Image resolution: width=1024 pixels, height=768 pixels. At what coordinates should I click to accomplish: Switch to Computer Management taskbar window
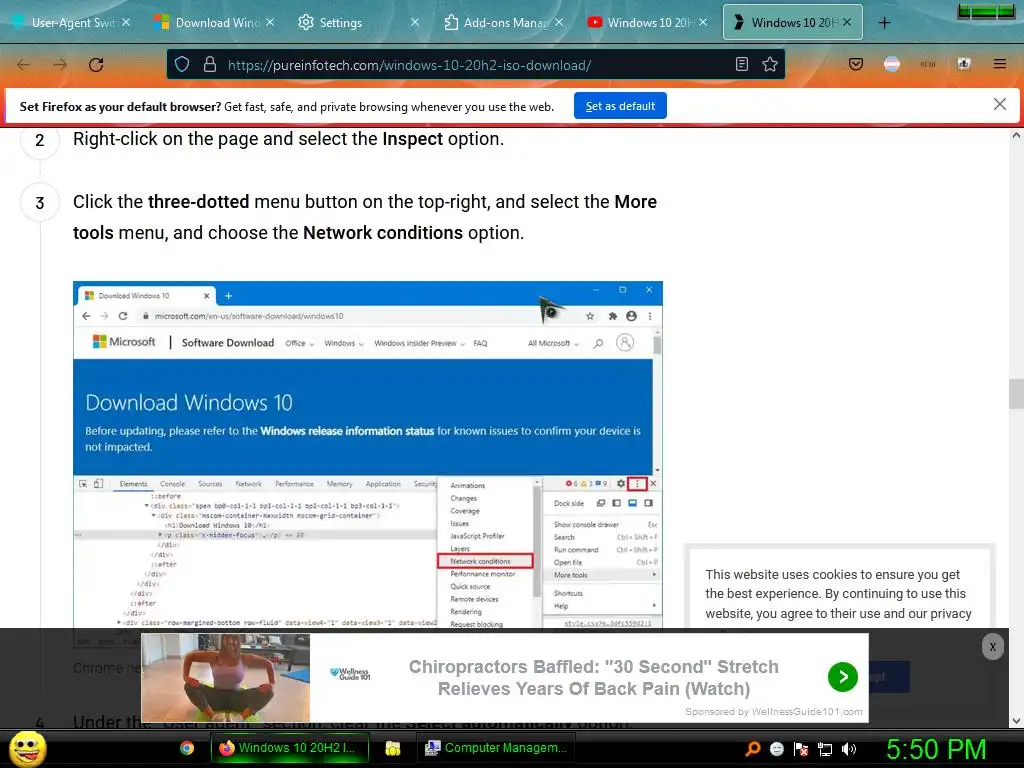[x=496, y=748]
